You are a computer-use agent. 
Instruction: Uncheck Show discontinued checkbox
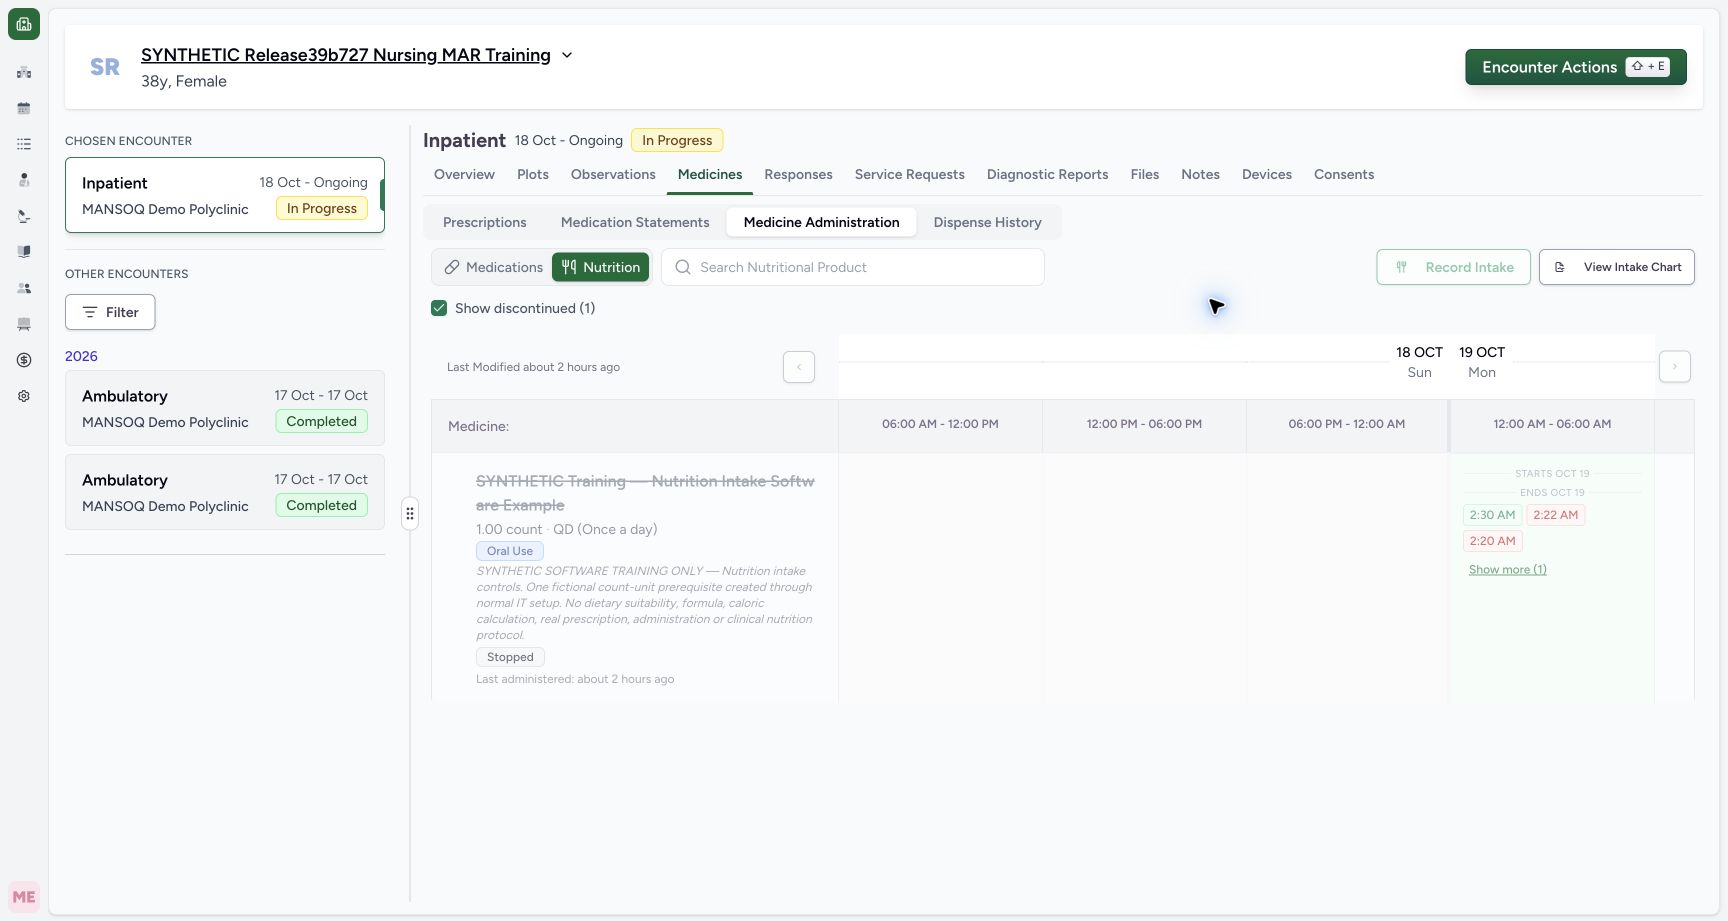click(x=439, y=308)
